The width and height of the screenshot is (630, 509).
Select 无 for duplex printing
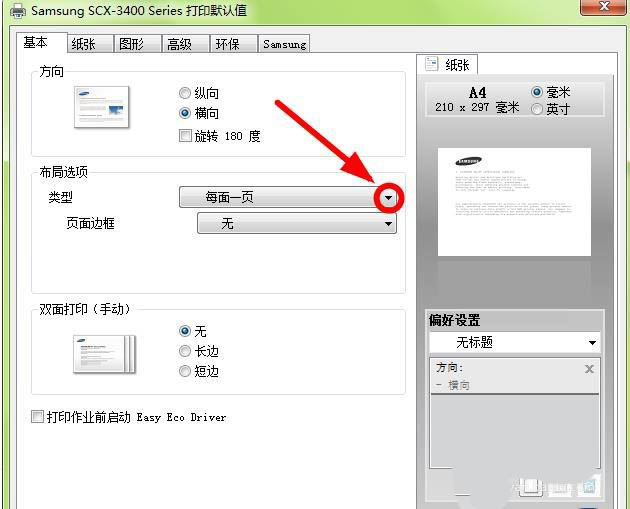184,331
